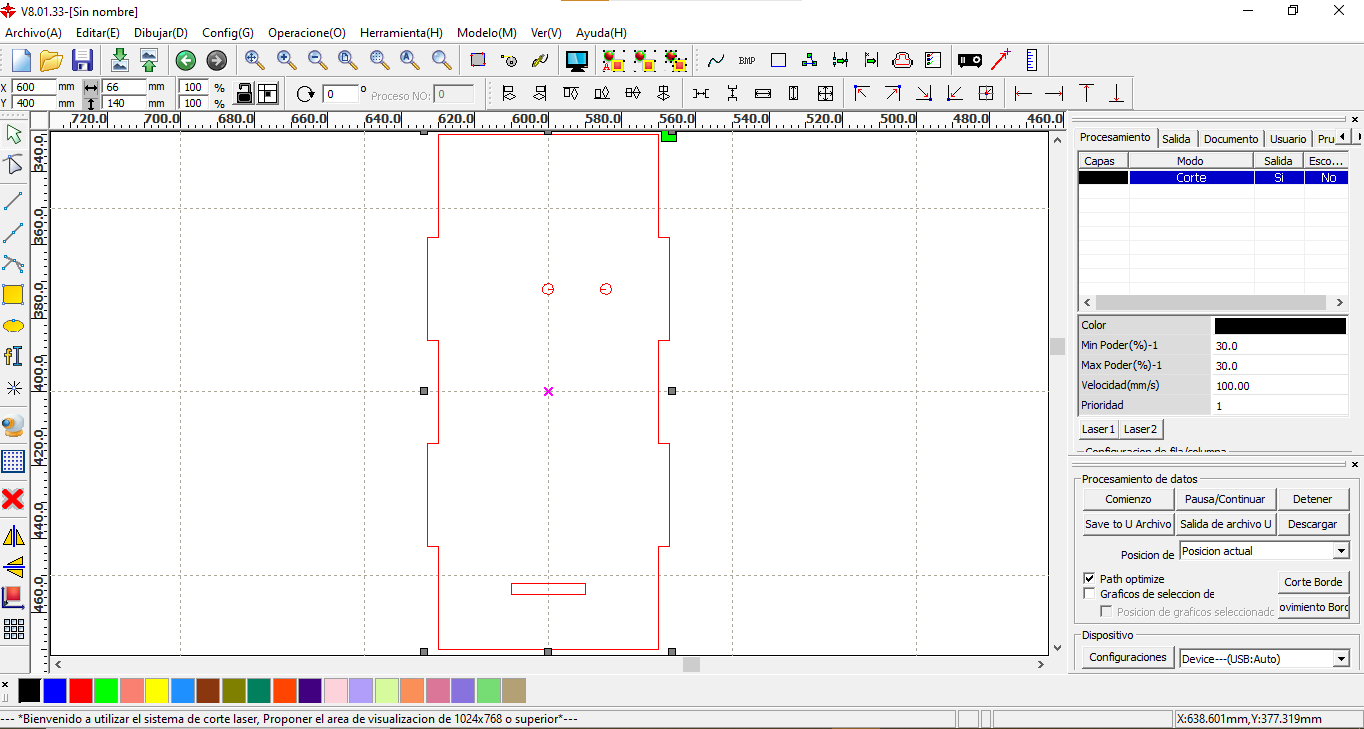Click the vertical mirror tool

click(x=13, y=567)
